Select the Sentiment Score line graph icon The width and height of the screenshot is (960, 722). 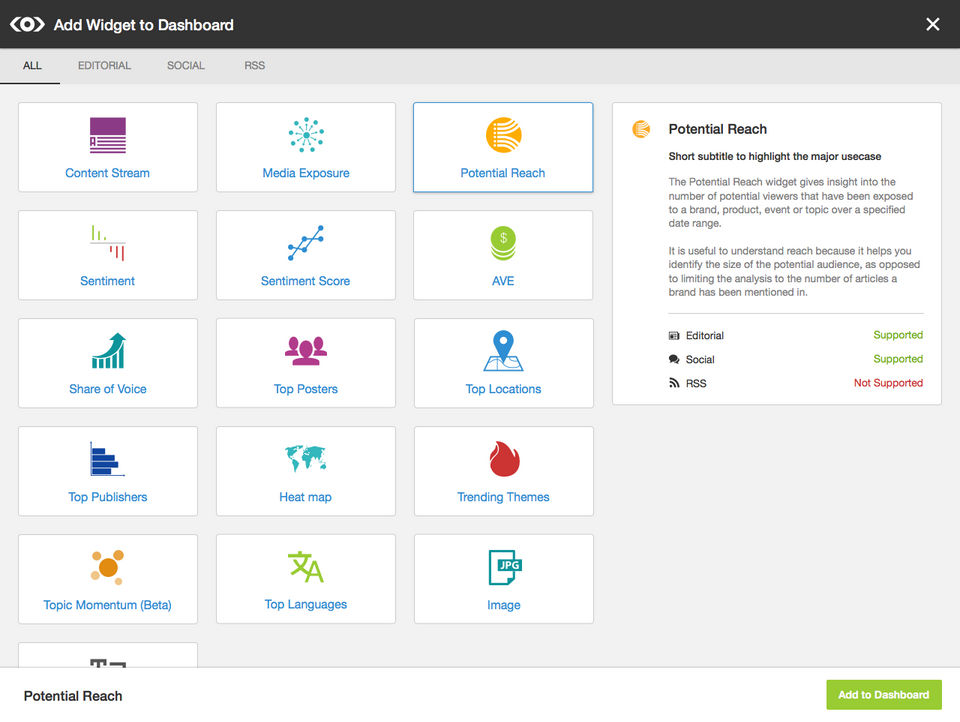pyautogui.click(x=306, y=243)
